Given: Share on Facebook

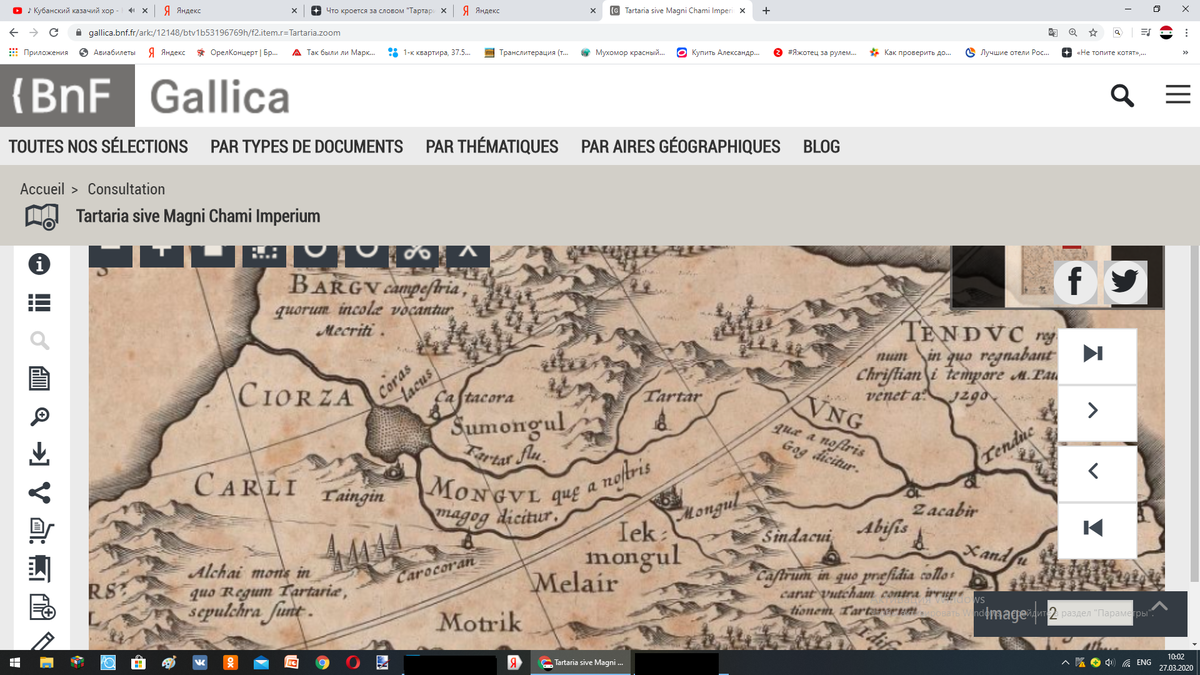Looking at the screenshot, I should (x=1075, y=282).
